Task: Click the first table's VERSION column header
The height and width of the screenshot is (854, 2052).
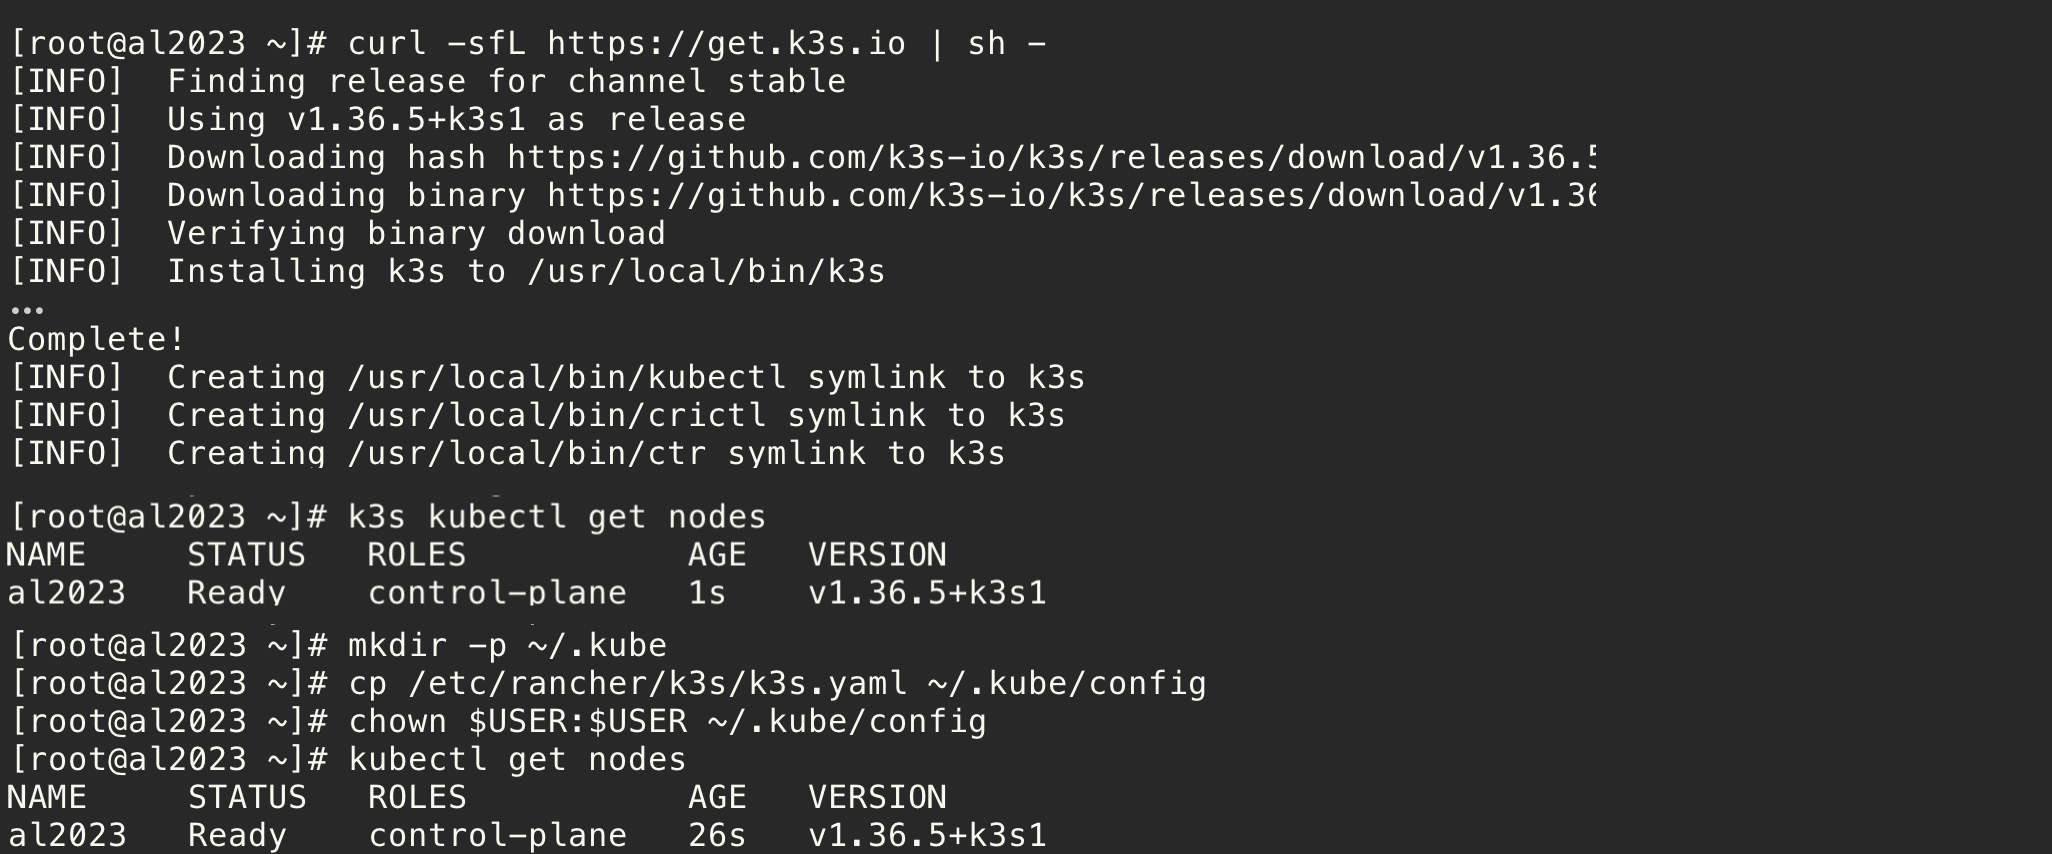Action: pos(877,555)
